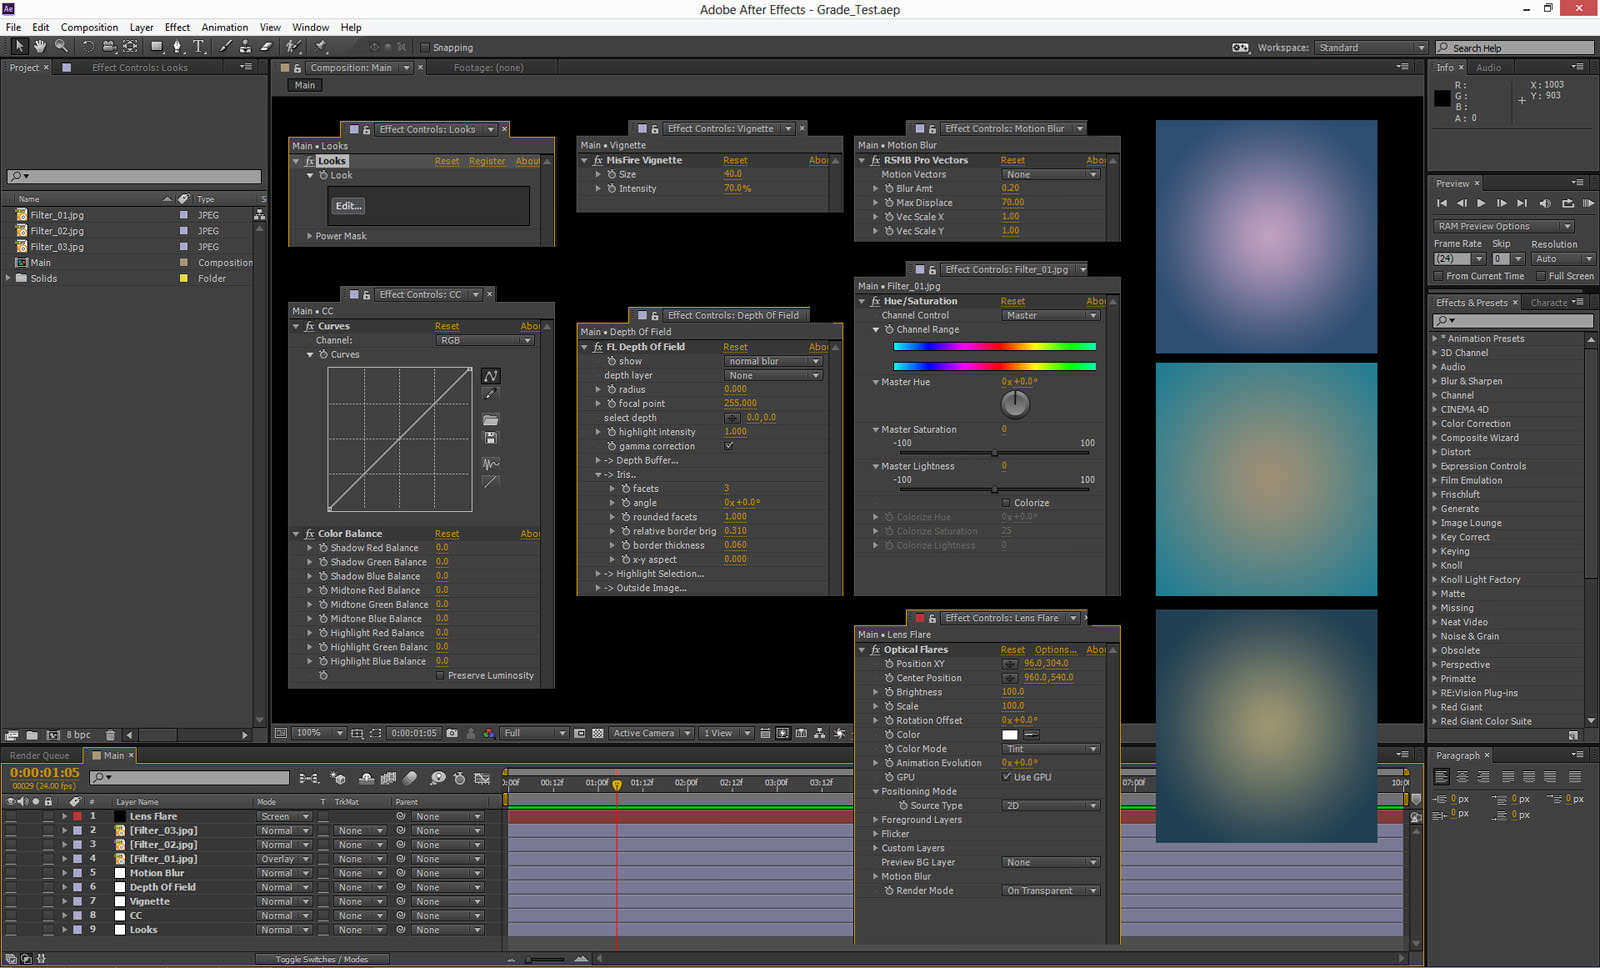Enable motion blur switch in timeline
The height and width of the screenshot is (968, 1600).
tap(410, 778)
